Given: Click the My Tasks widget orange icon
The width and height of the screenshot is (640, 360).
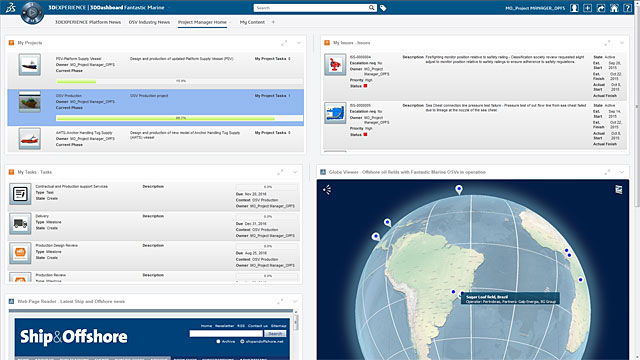Looking at the screenshot, I should tap(11, 172).
